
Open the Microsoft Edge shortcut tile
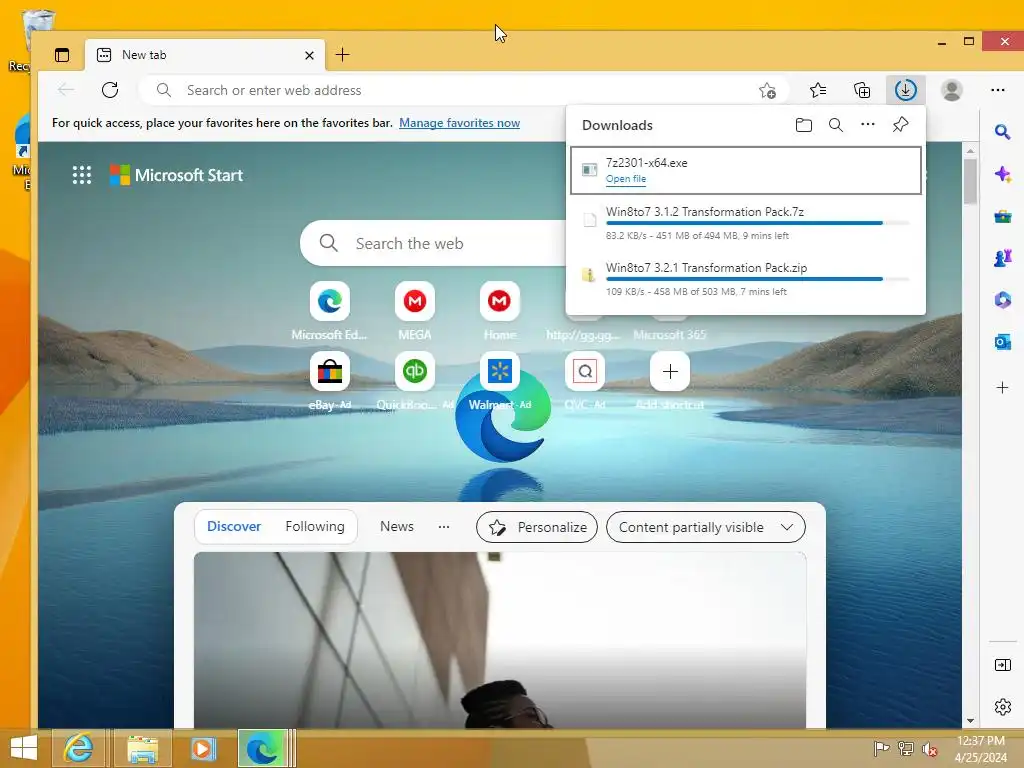click(330, 301)
